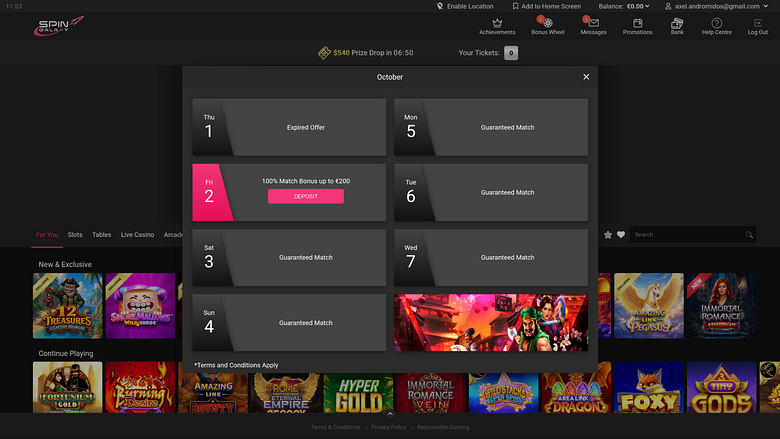
Task: Select the Tue 6 Guaranteed Match card
Action: [491, 192]
